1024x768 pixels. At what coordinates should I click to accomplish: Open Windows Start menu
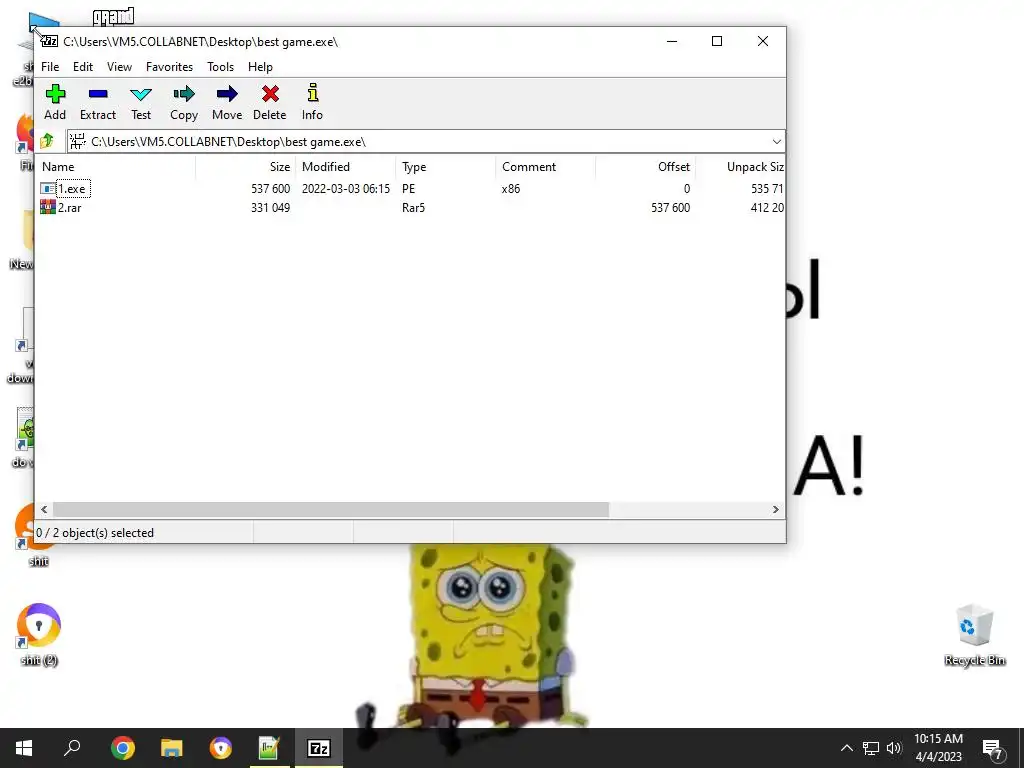coord(24,748)
